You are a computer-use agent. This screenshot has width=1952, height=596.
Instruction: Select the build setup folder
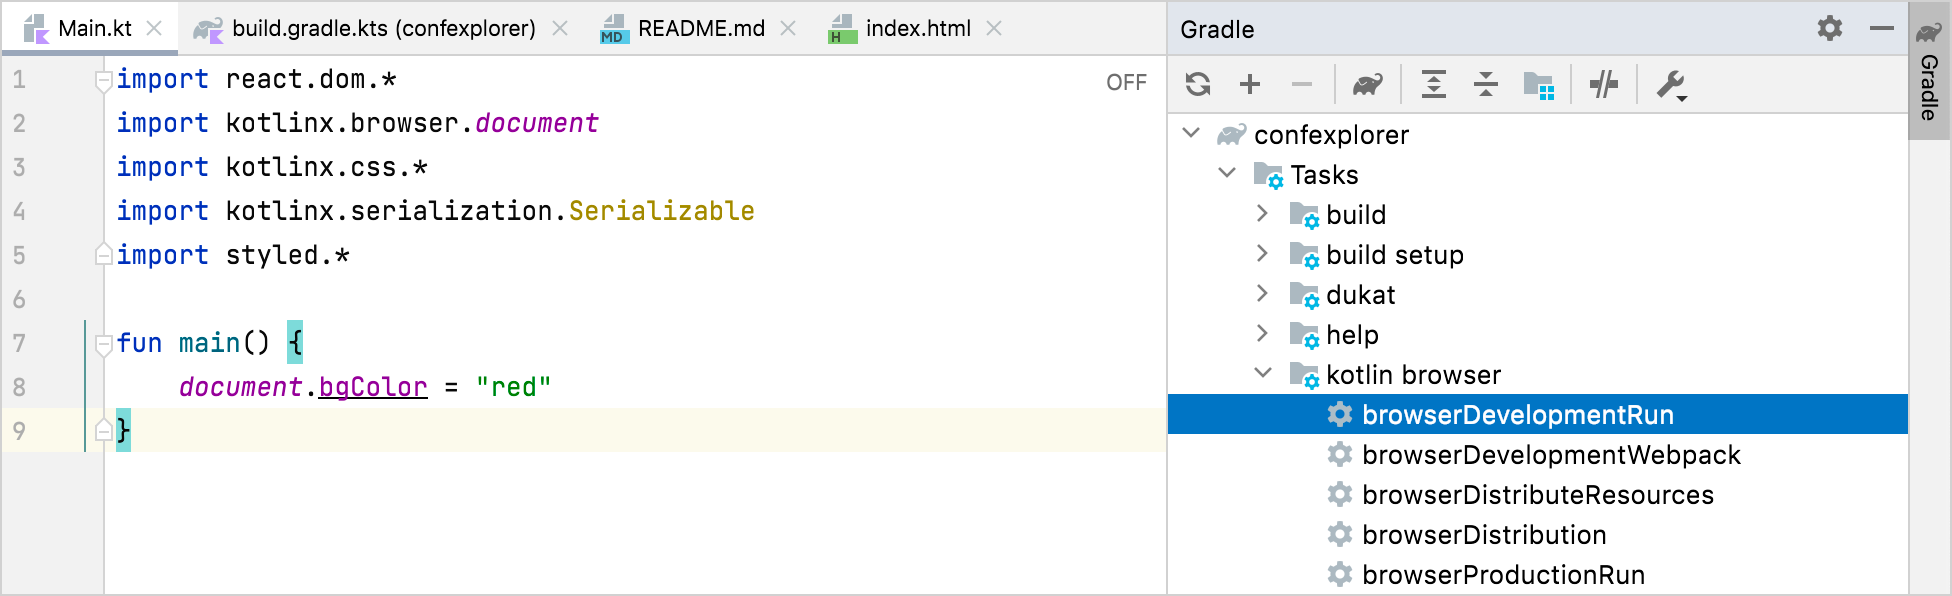coord(1538,254)
